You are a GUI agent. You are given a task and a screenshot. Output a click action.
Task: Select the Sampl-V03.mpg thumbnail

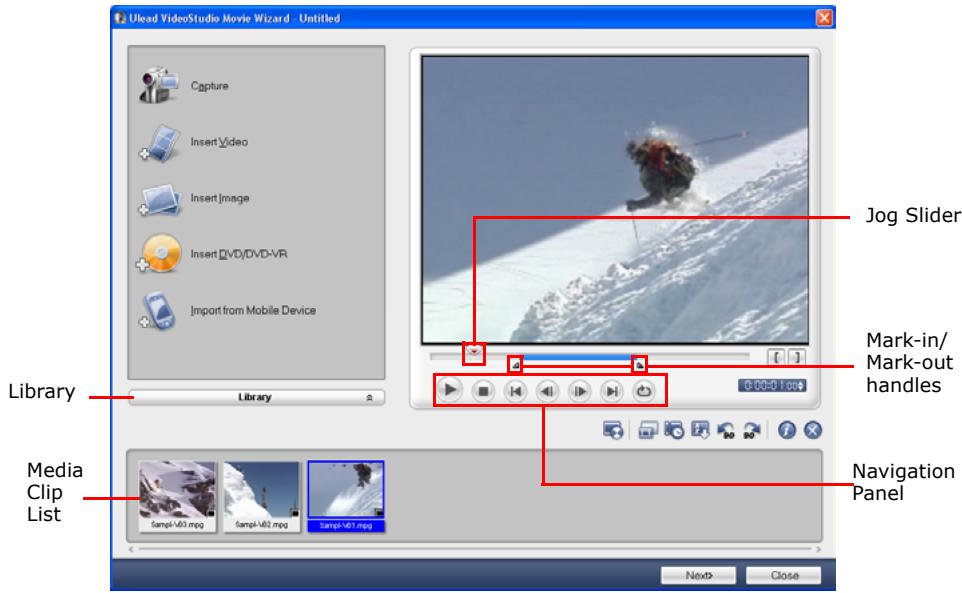(x=177, y=495)
